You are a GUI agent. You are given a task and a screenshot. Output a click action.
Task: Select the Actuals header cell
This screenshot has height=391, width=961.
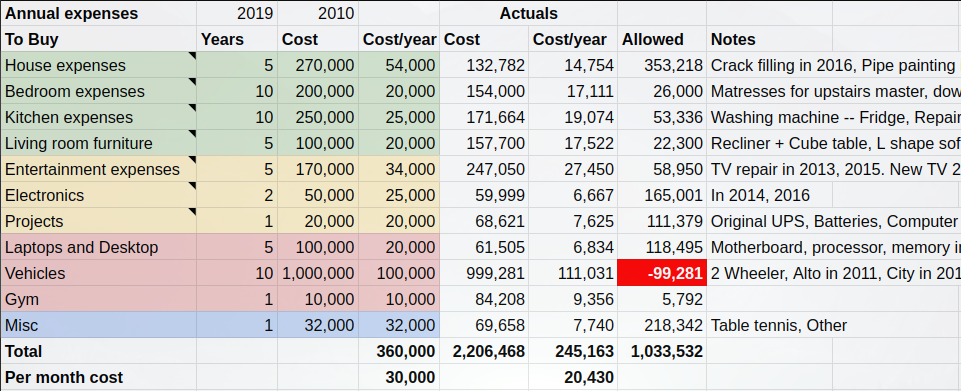[528, 13]
